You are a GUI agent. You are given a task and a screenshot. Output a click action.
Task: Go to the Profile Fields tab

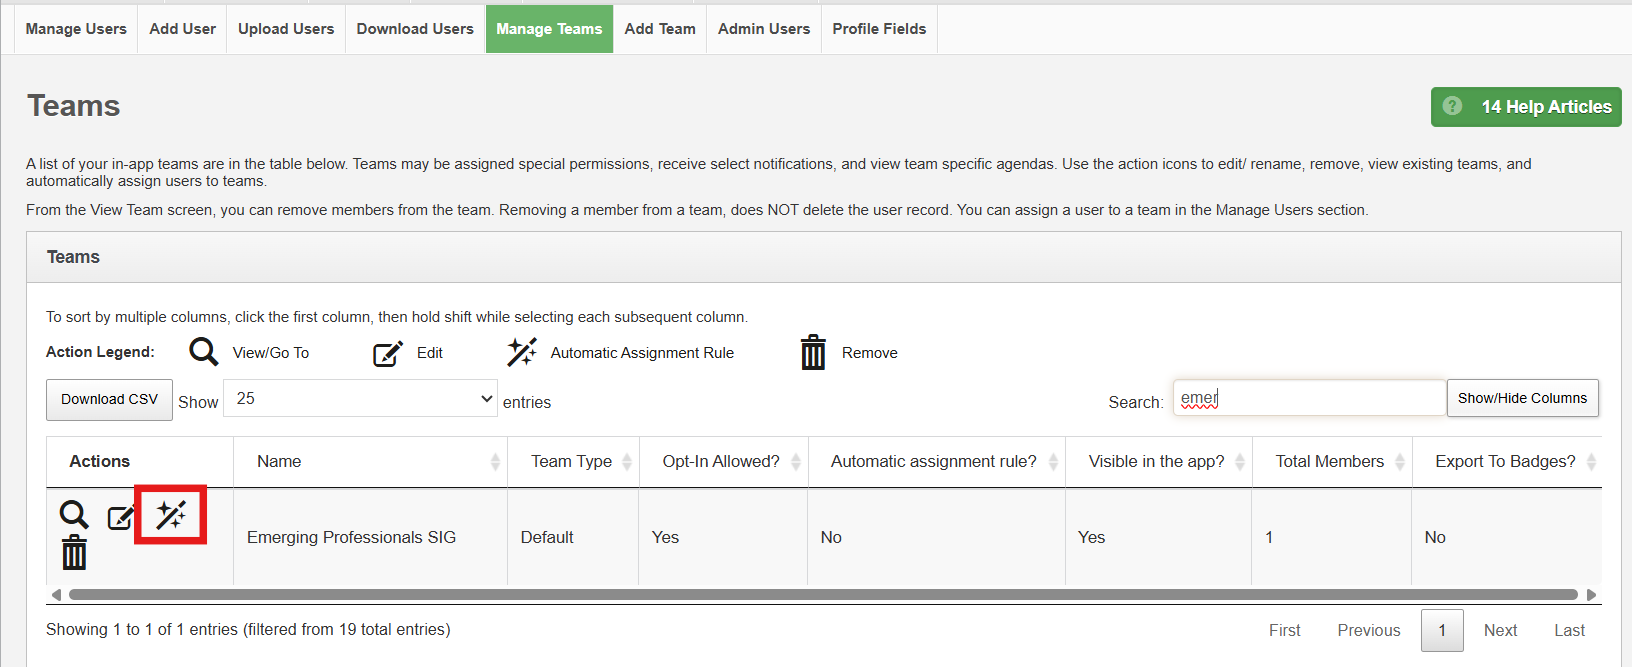[x=879, y=29]
